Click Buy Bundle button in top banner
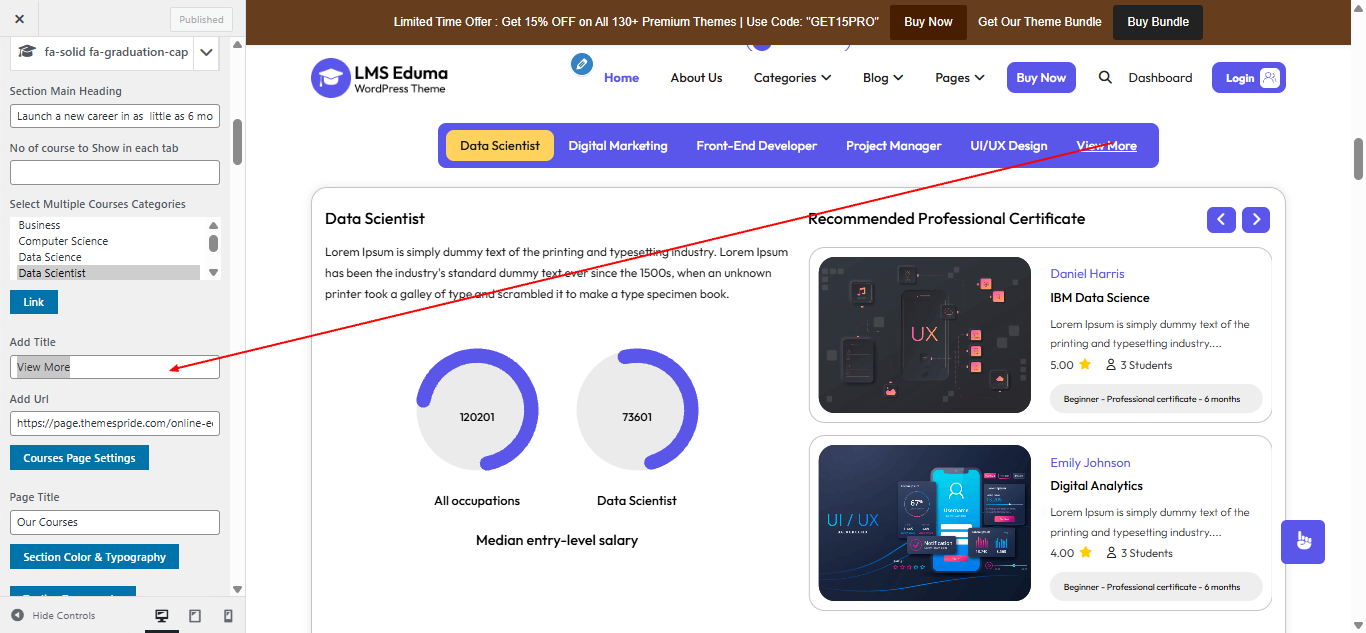Viewport: 1366px width, 633px height. (1157, 22)
